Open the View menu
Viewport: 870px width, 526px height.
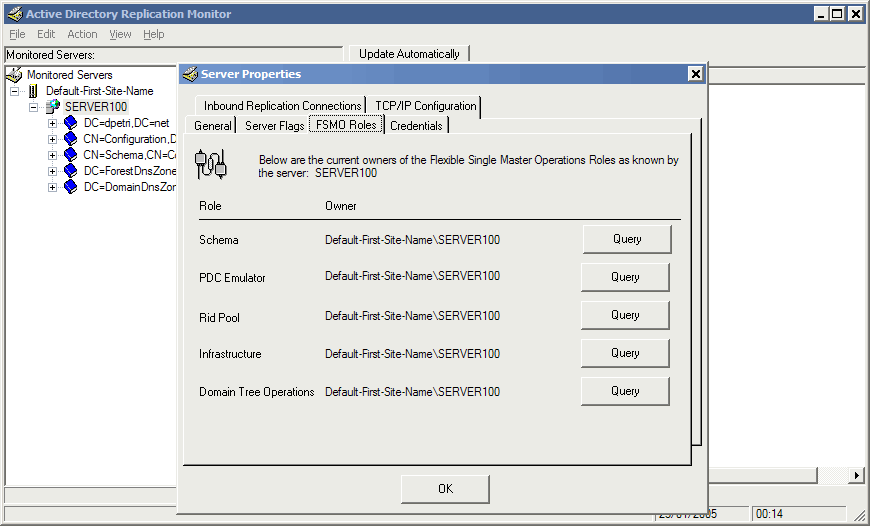coord(120,34)
